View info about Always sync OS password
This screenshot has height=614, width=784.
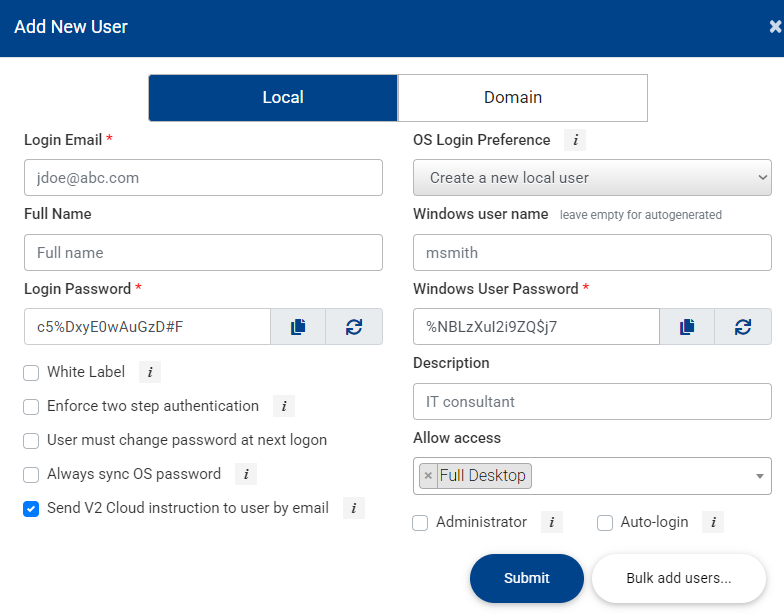245,475
